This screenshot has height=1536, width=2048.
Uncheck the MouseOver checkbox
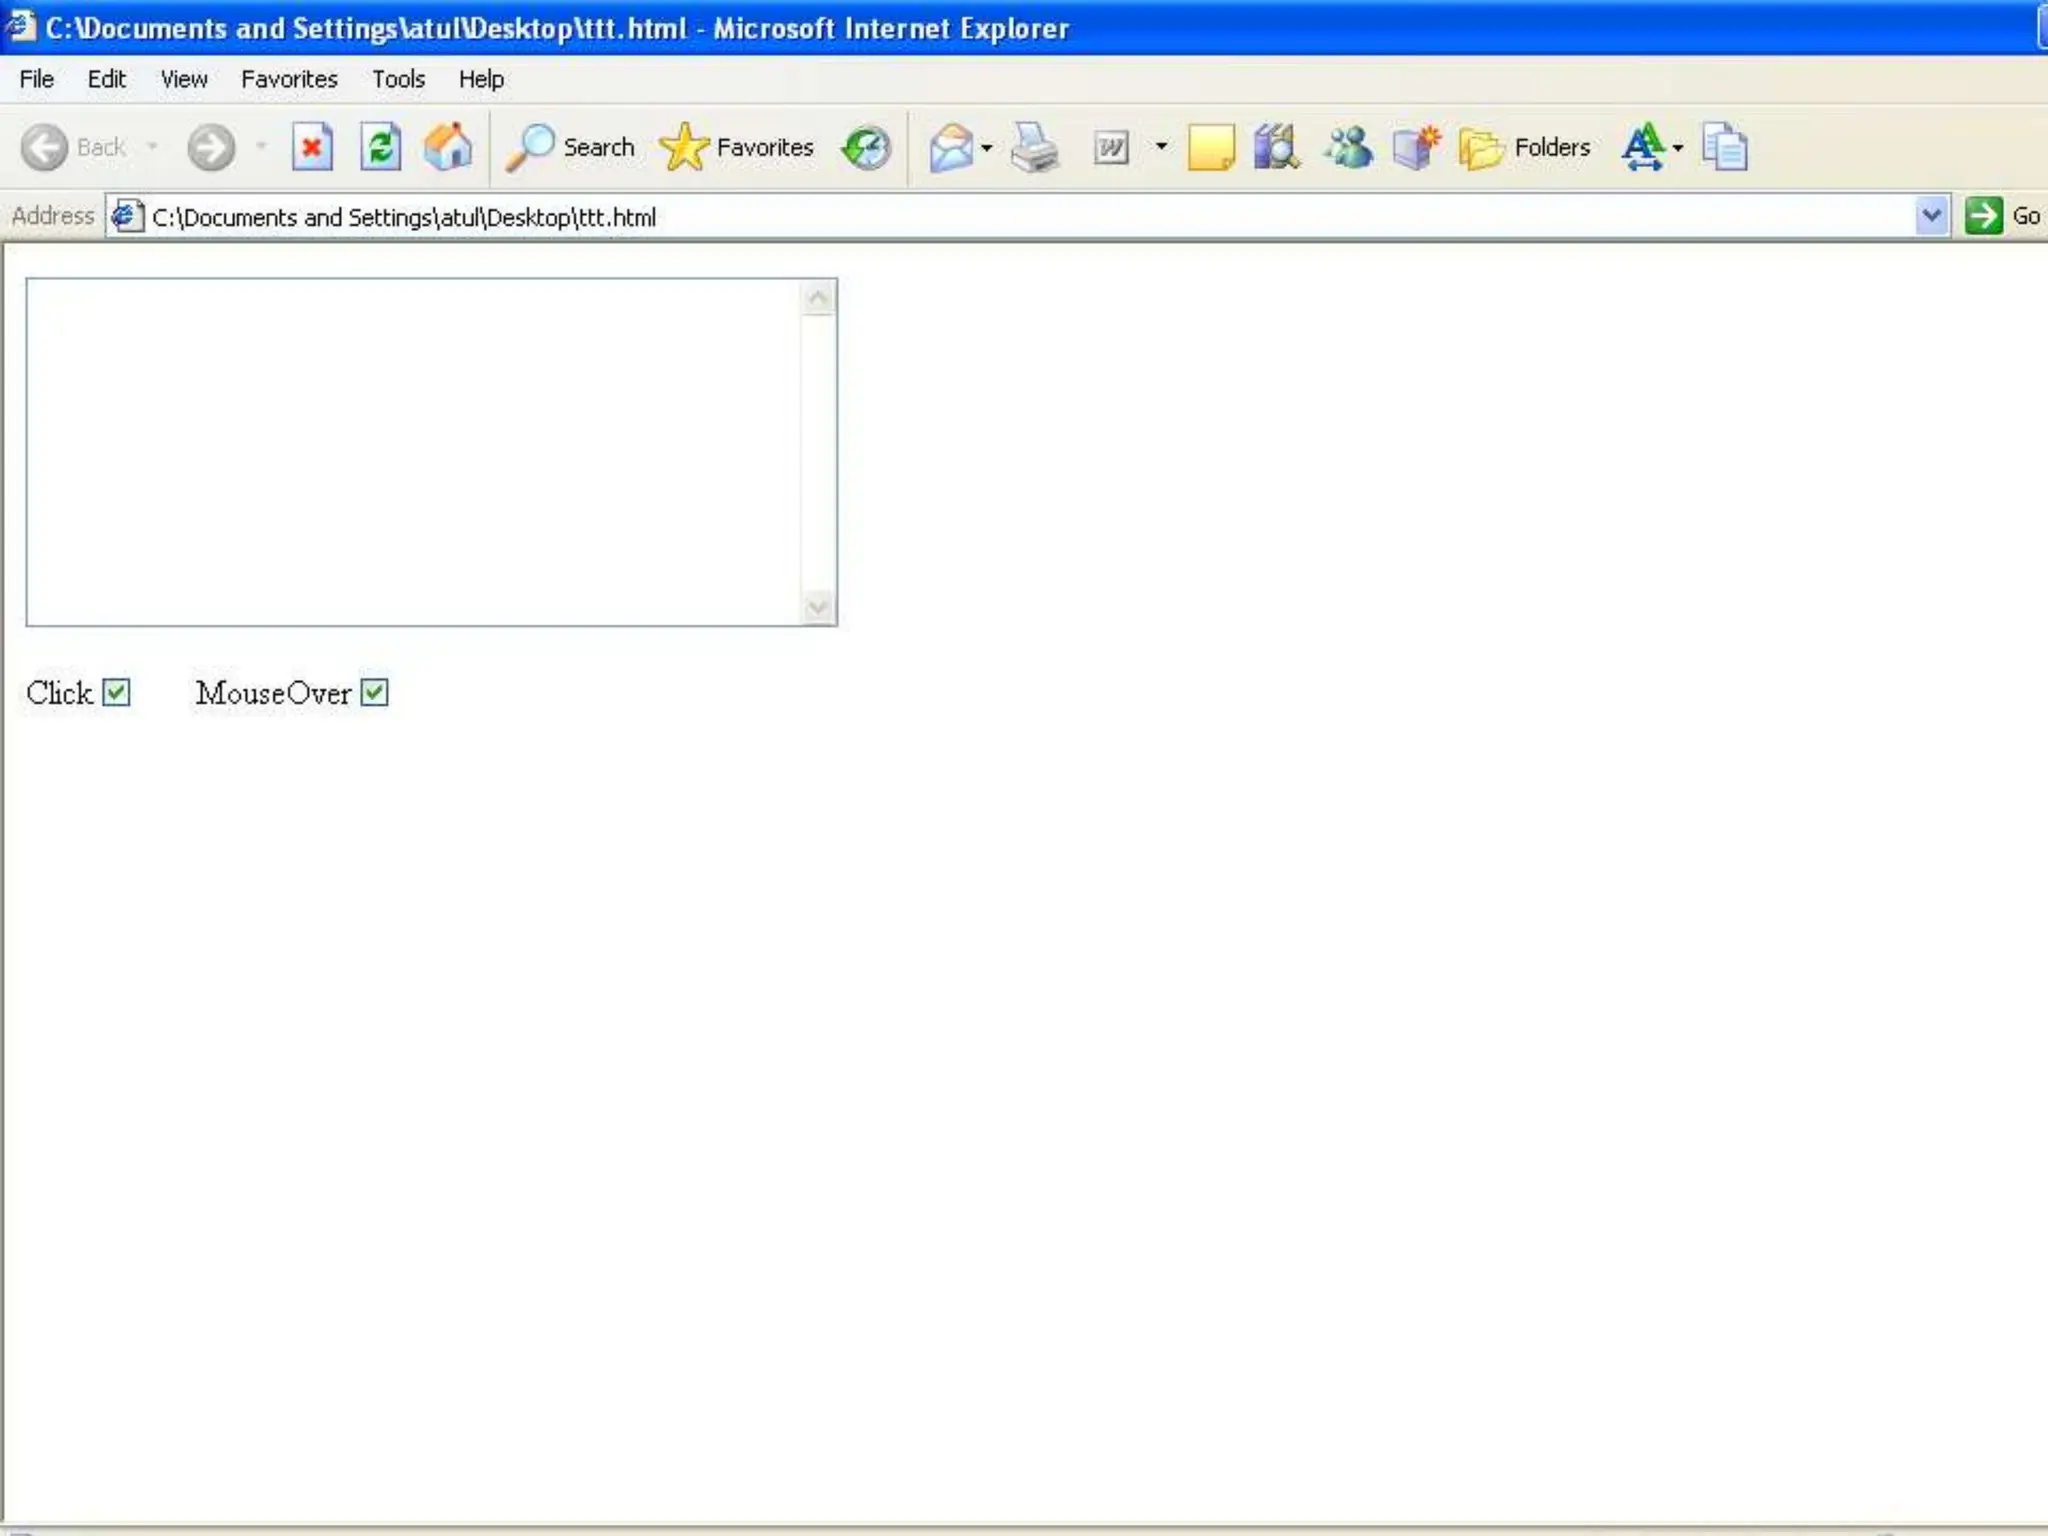(374, 692)
